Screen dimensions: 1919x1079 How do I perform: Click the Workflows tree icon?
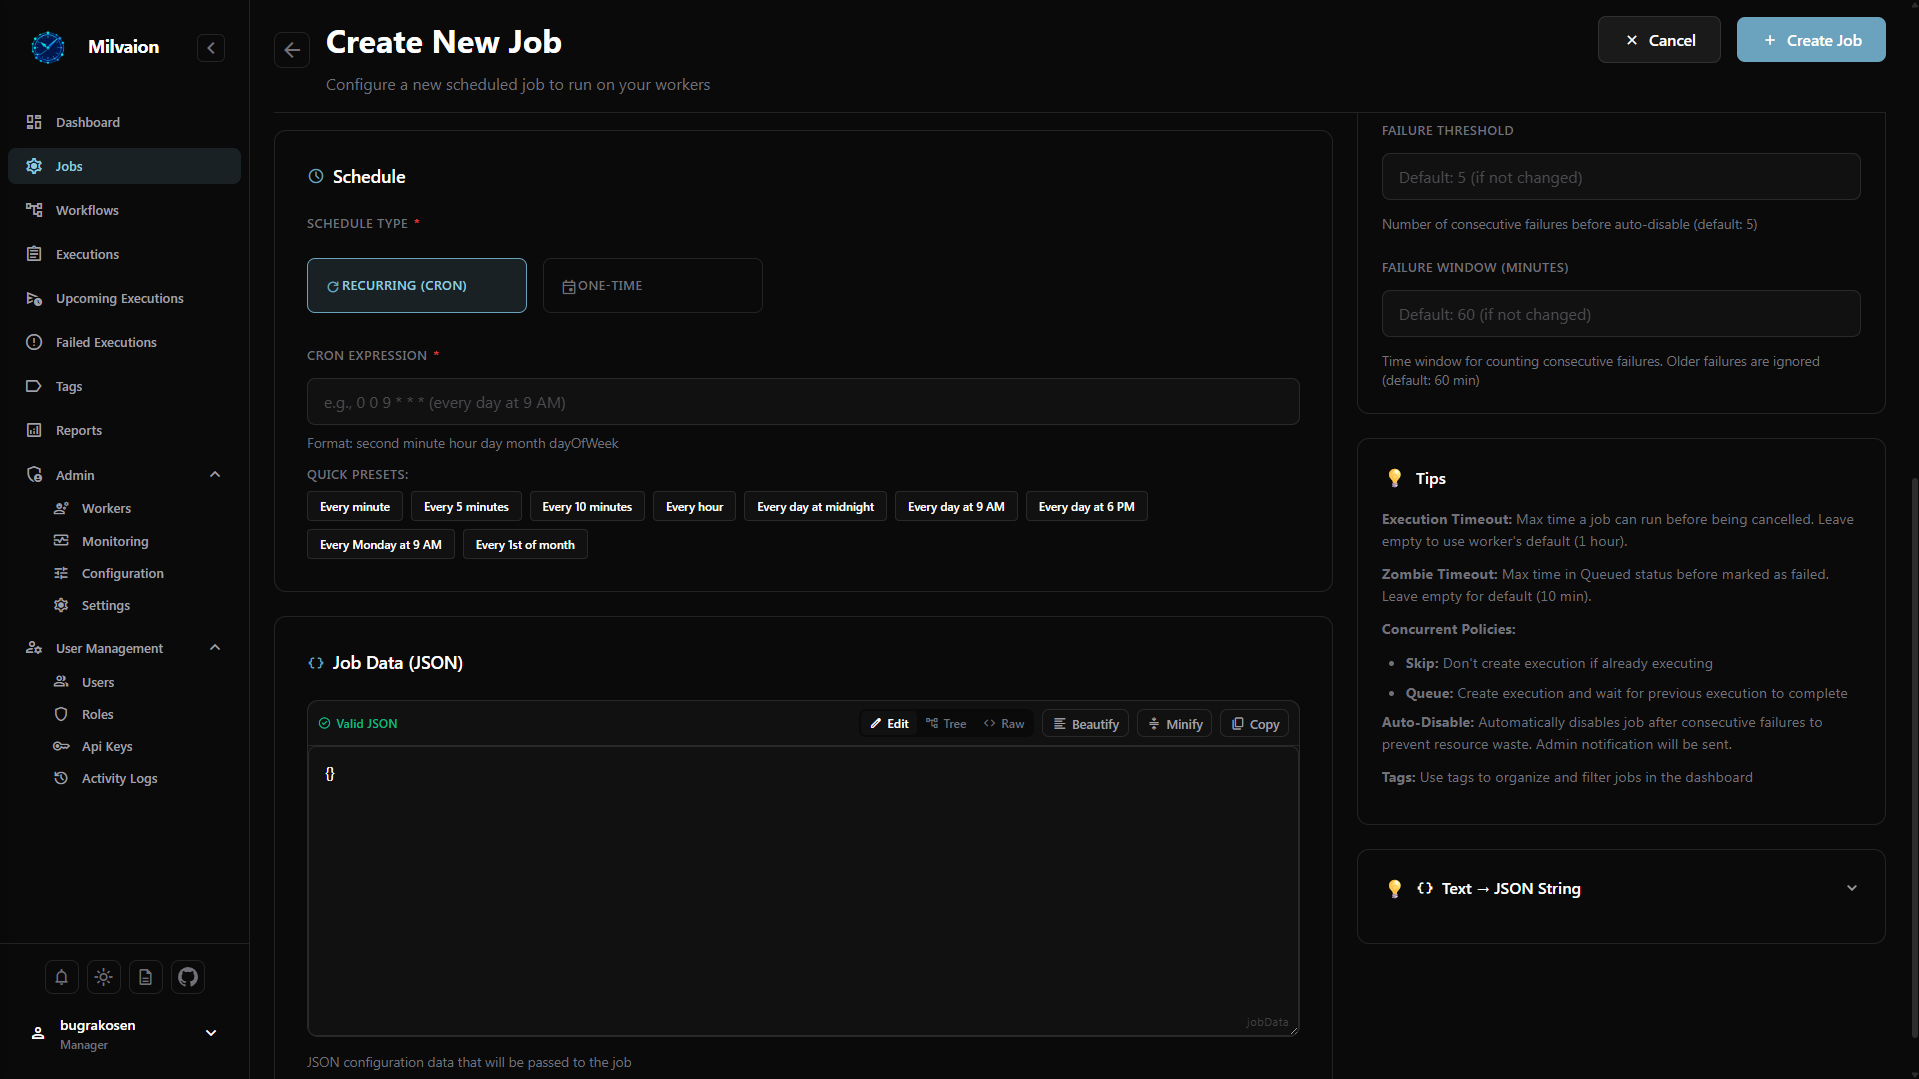pyautogui.click(x=34, y=210)
